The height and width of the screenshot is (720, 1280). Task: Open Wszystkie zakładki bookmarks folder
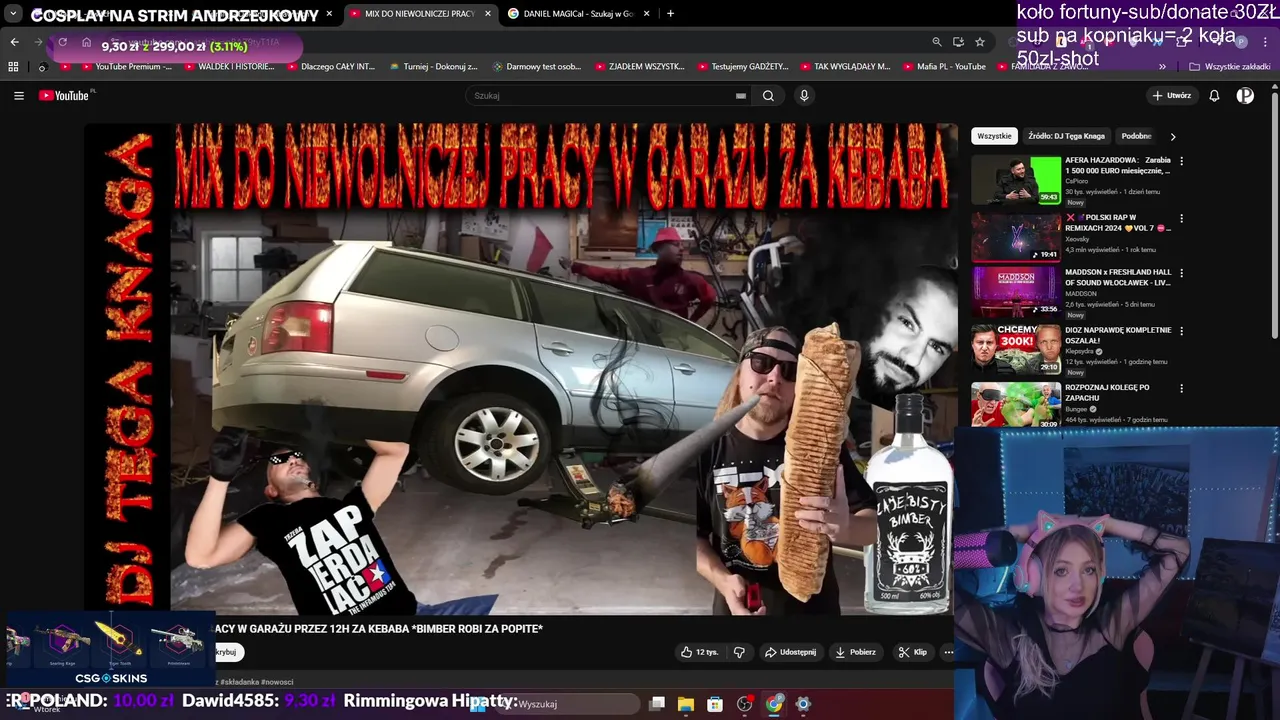(x=1229, y=67)
